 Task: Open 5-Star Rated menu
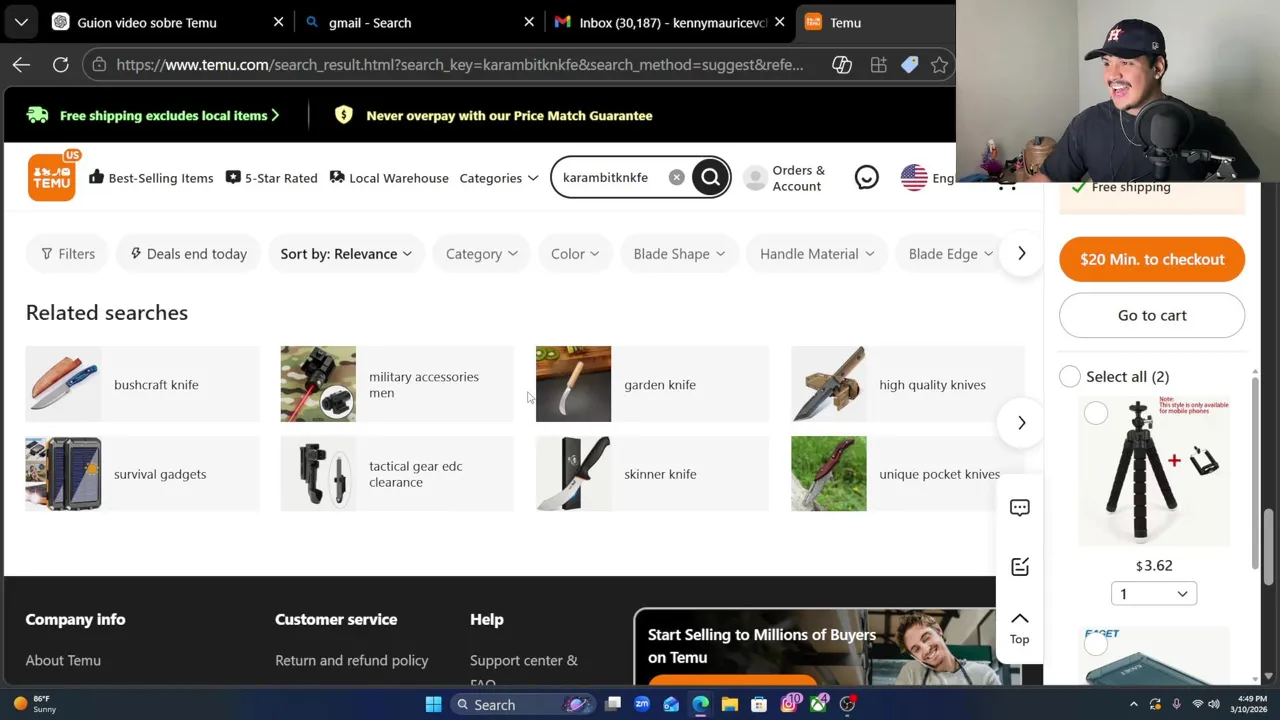271,178
